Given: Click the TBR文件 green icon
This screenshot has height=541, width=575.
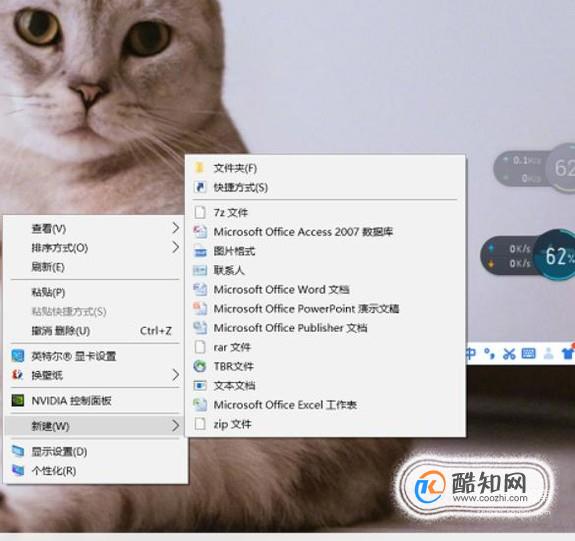Looking at the screenshot, I should coord(200,366).
